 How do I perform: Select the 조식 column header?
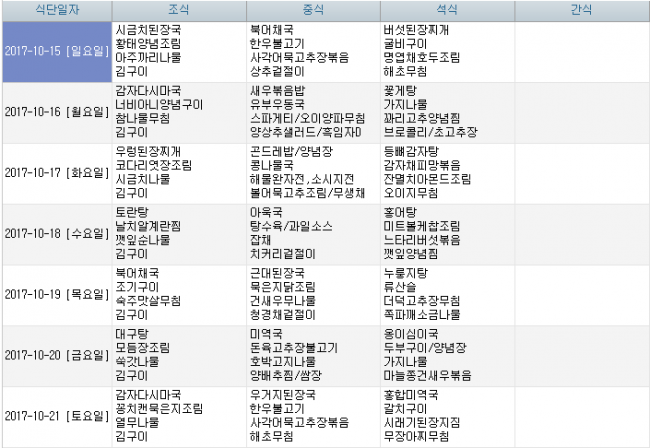[x=178, y=10]
